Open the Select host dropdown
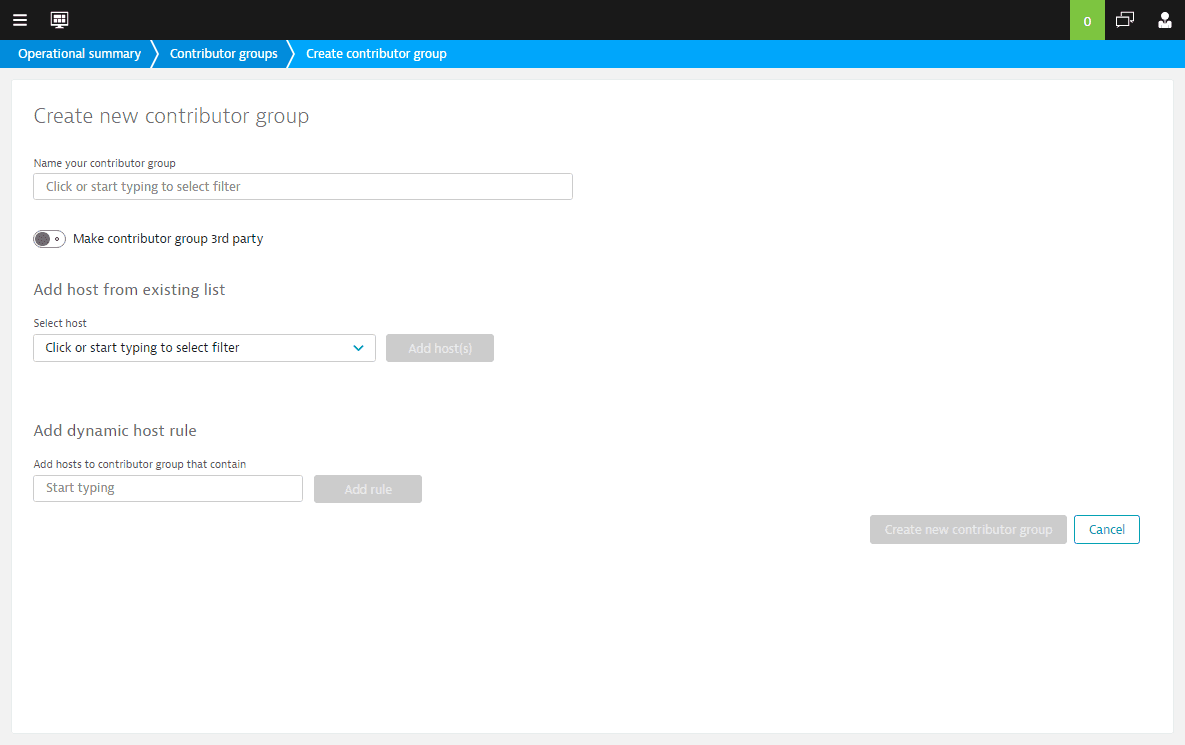The width and height of the screenshot is (1185, 745). click(x=204, y=348)
